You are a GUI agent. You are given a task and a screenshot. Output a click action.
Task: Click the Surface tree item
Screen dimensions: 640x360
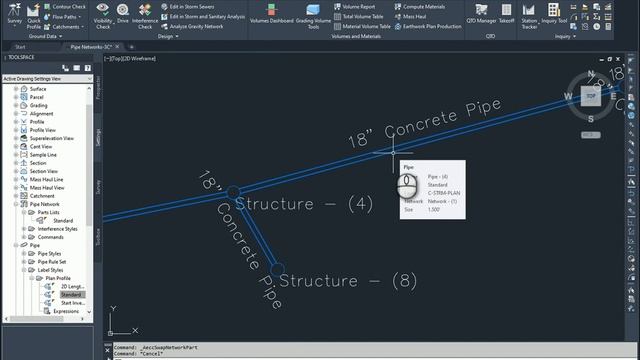[x=38, y=89]
